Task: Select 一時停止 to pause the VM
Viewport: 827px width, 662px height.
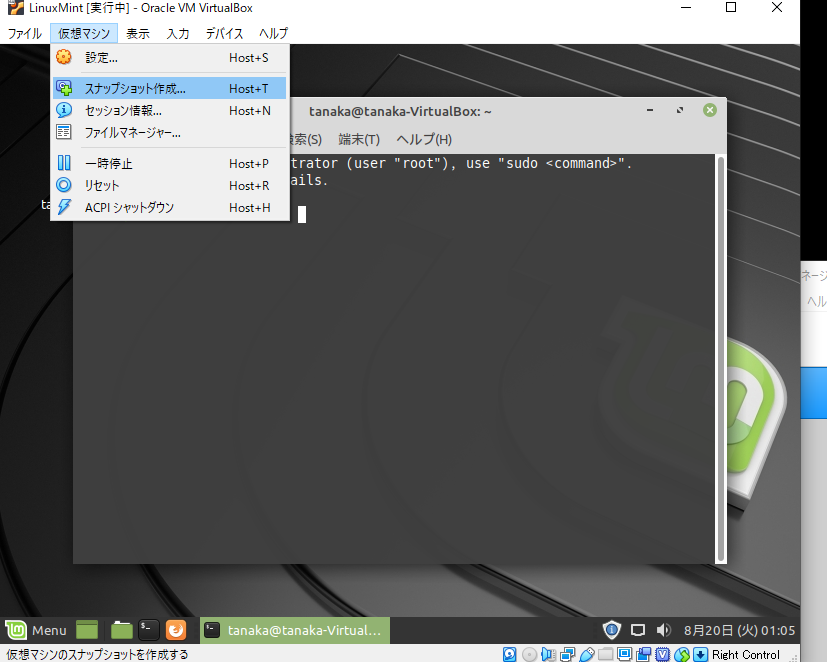Action: pos(169,164)
